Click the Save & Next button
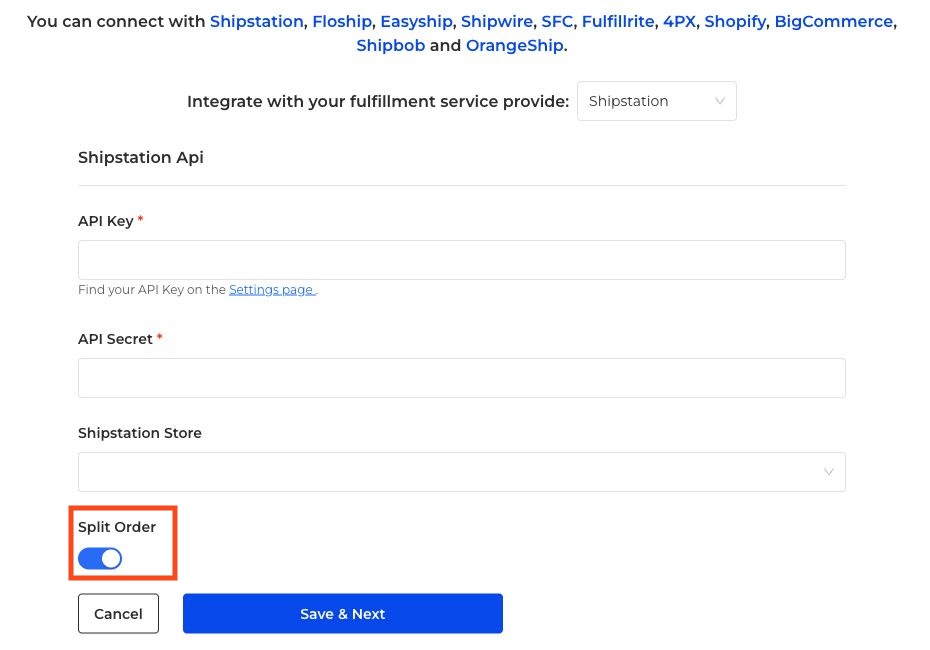Viewport: 930px width, 650px height. click(x=343, y=614)
